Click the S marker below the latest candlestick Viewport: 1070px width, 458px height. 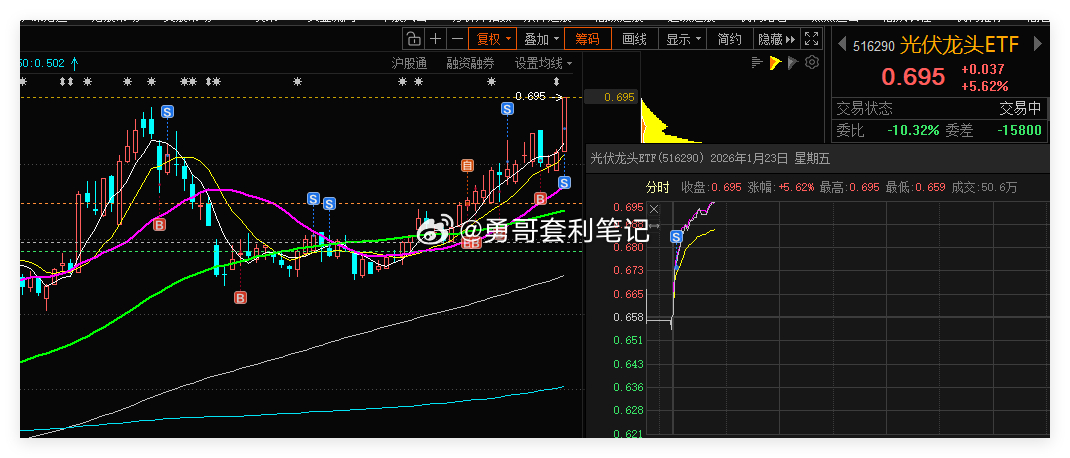click(564, 182)
